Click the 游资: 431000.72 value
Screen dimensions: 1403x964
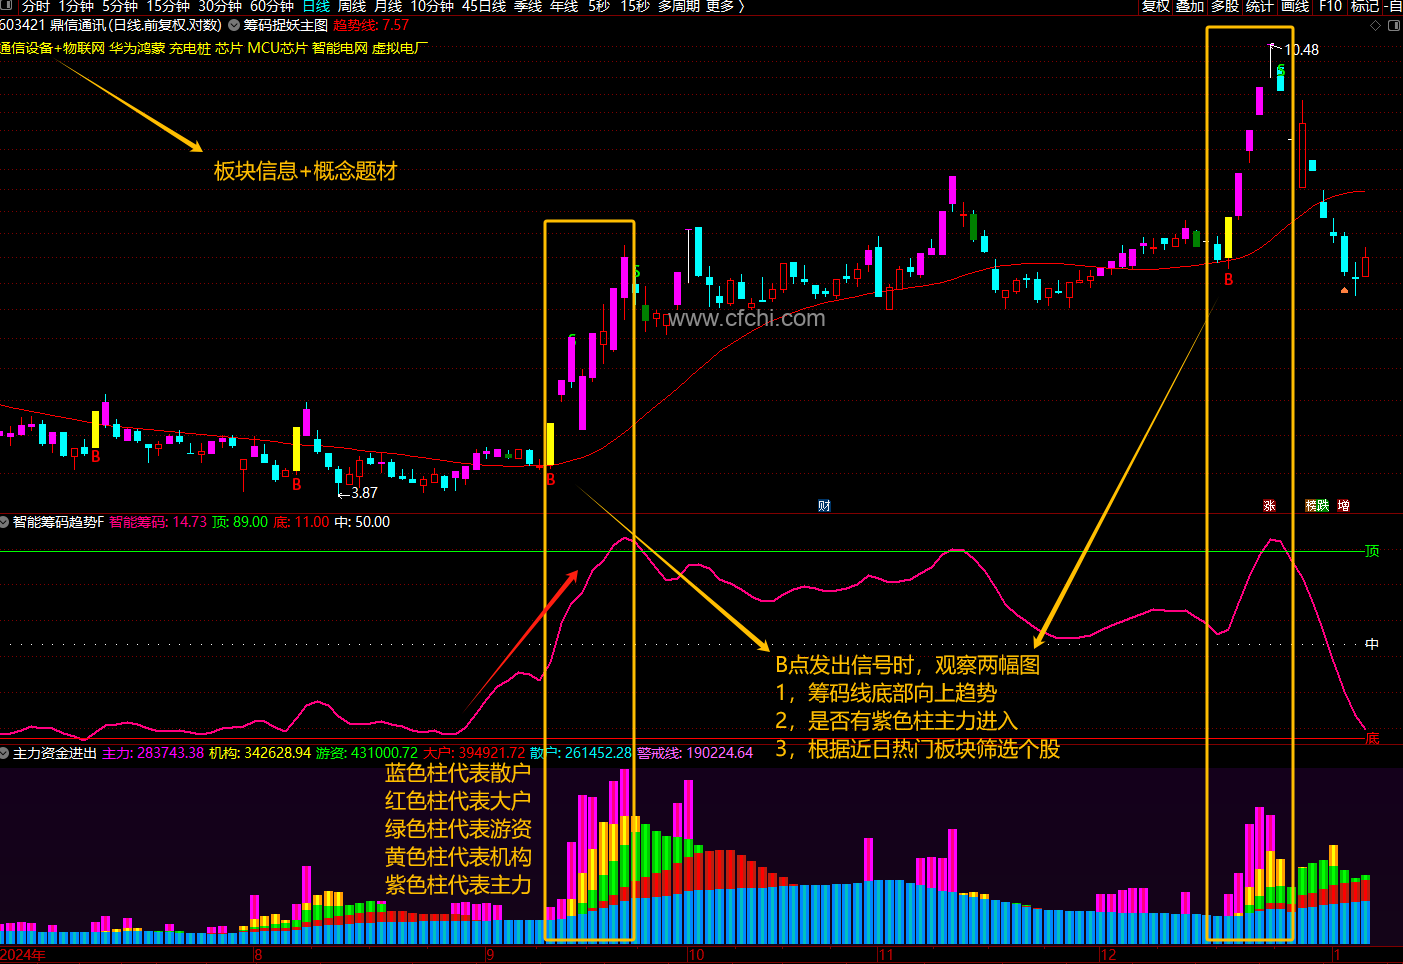[367, 753]
